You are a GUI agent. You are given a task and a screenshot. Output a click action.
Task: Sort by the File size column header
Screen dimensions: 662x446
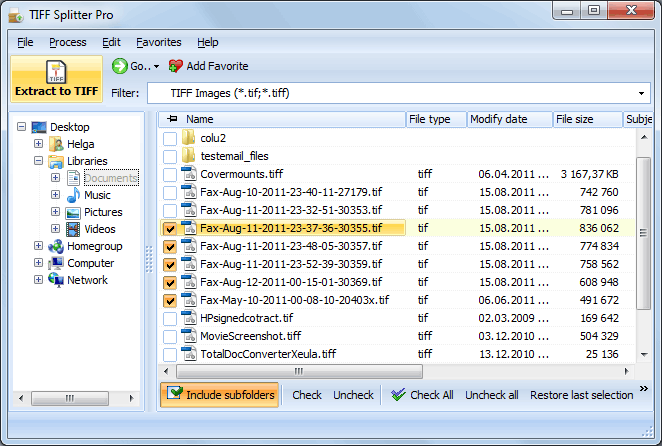coord(587,119)
